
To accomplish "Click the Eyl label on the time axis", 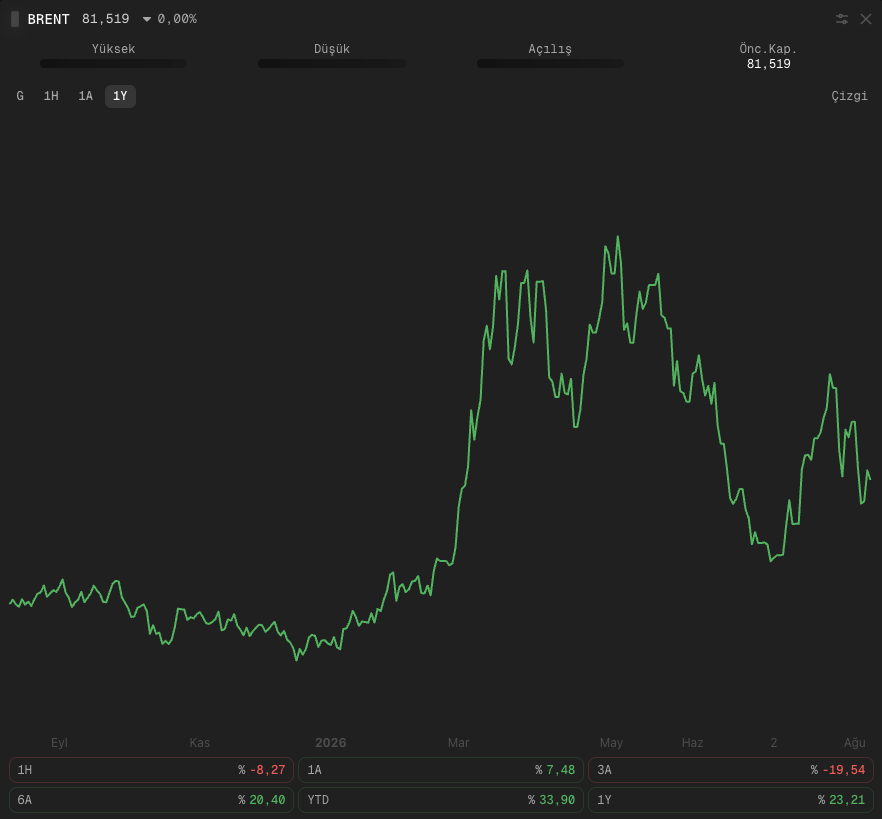I will click(x=59, y=742).
